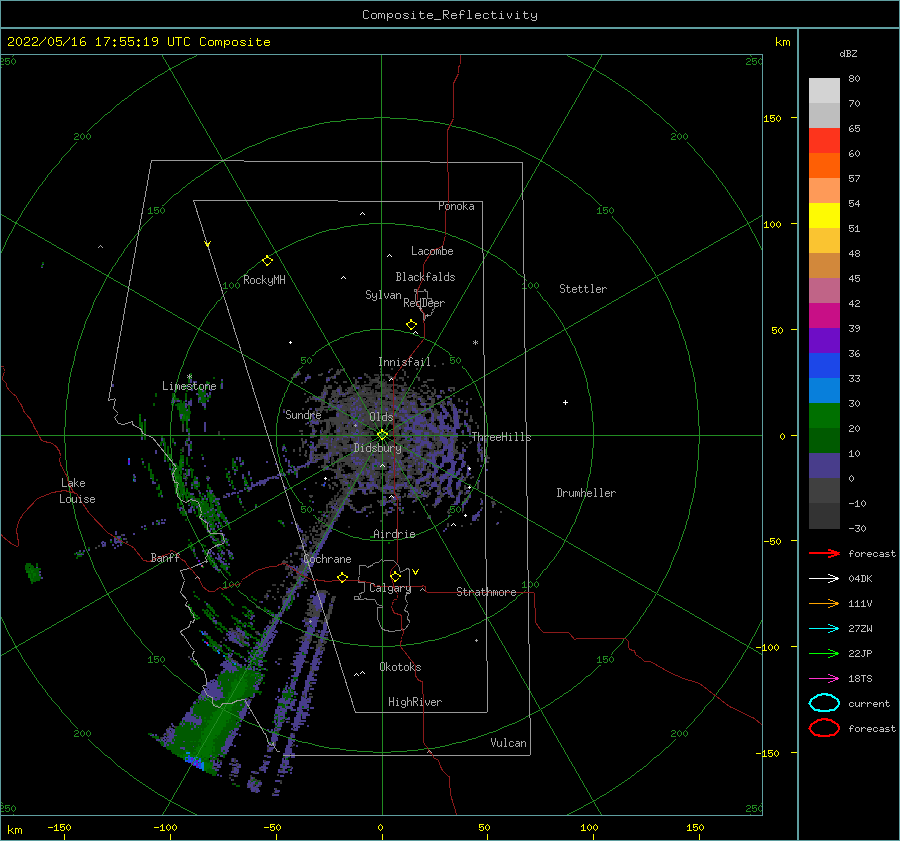Click the Olds label

[x=381, y=417]
